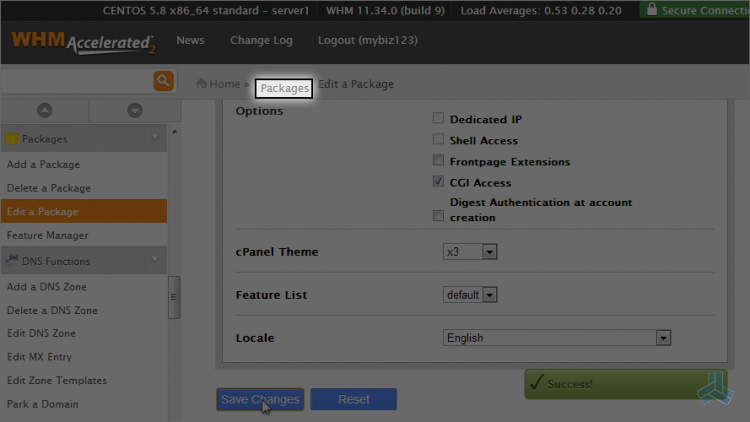Open Park a Domain link
The height and width of the screenshot is (422, 750).
click(x=43, y=404)
